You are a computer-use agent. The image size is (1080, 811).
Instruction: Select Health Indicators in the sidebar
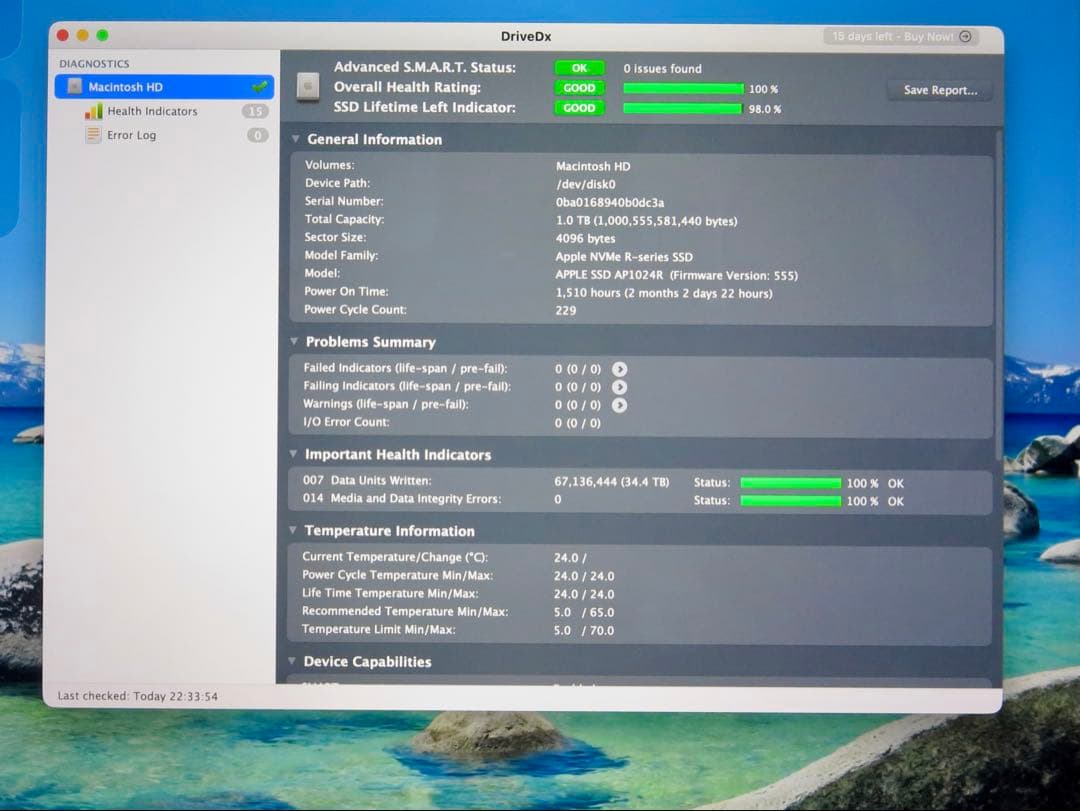click(152, 111)
